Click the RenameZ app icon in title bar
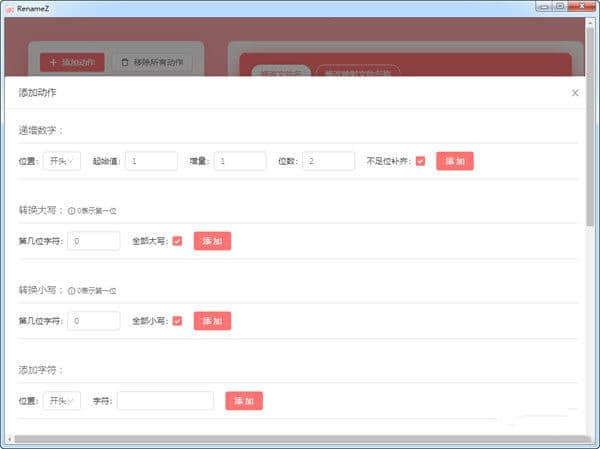600x449 pixels. (10, 9)
